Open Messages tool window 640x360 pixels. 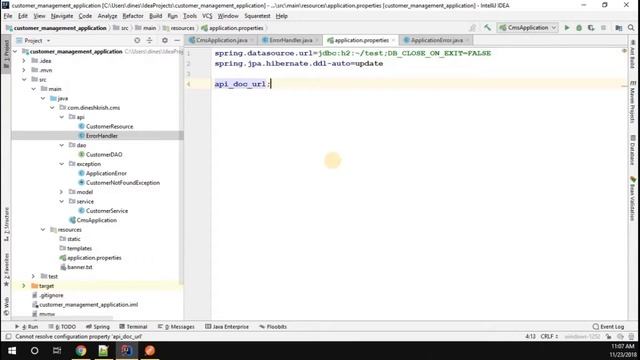click(176, 327)
